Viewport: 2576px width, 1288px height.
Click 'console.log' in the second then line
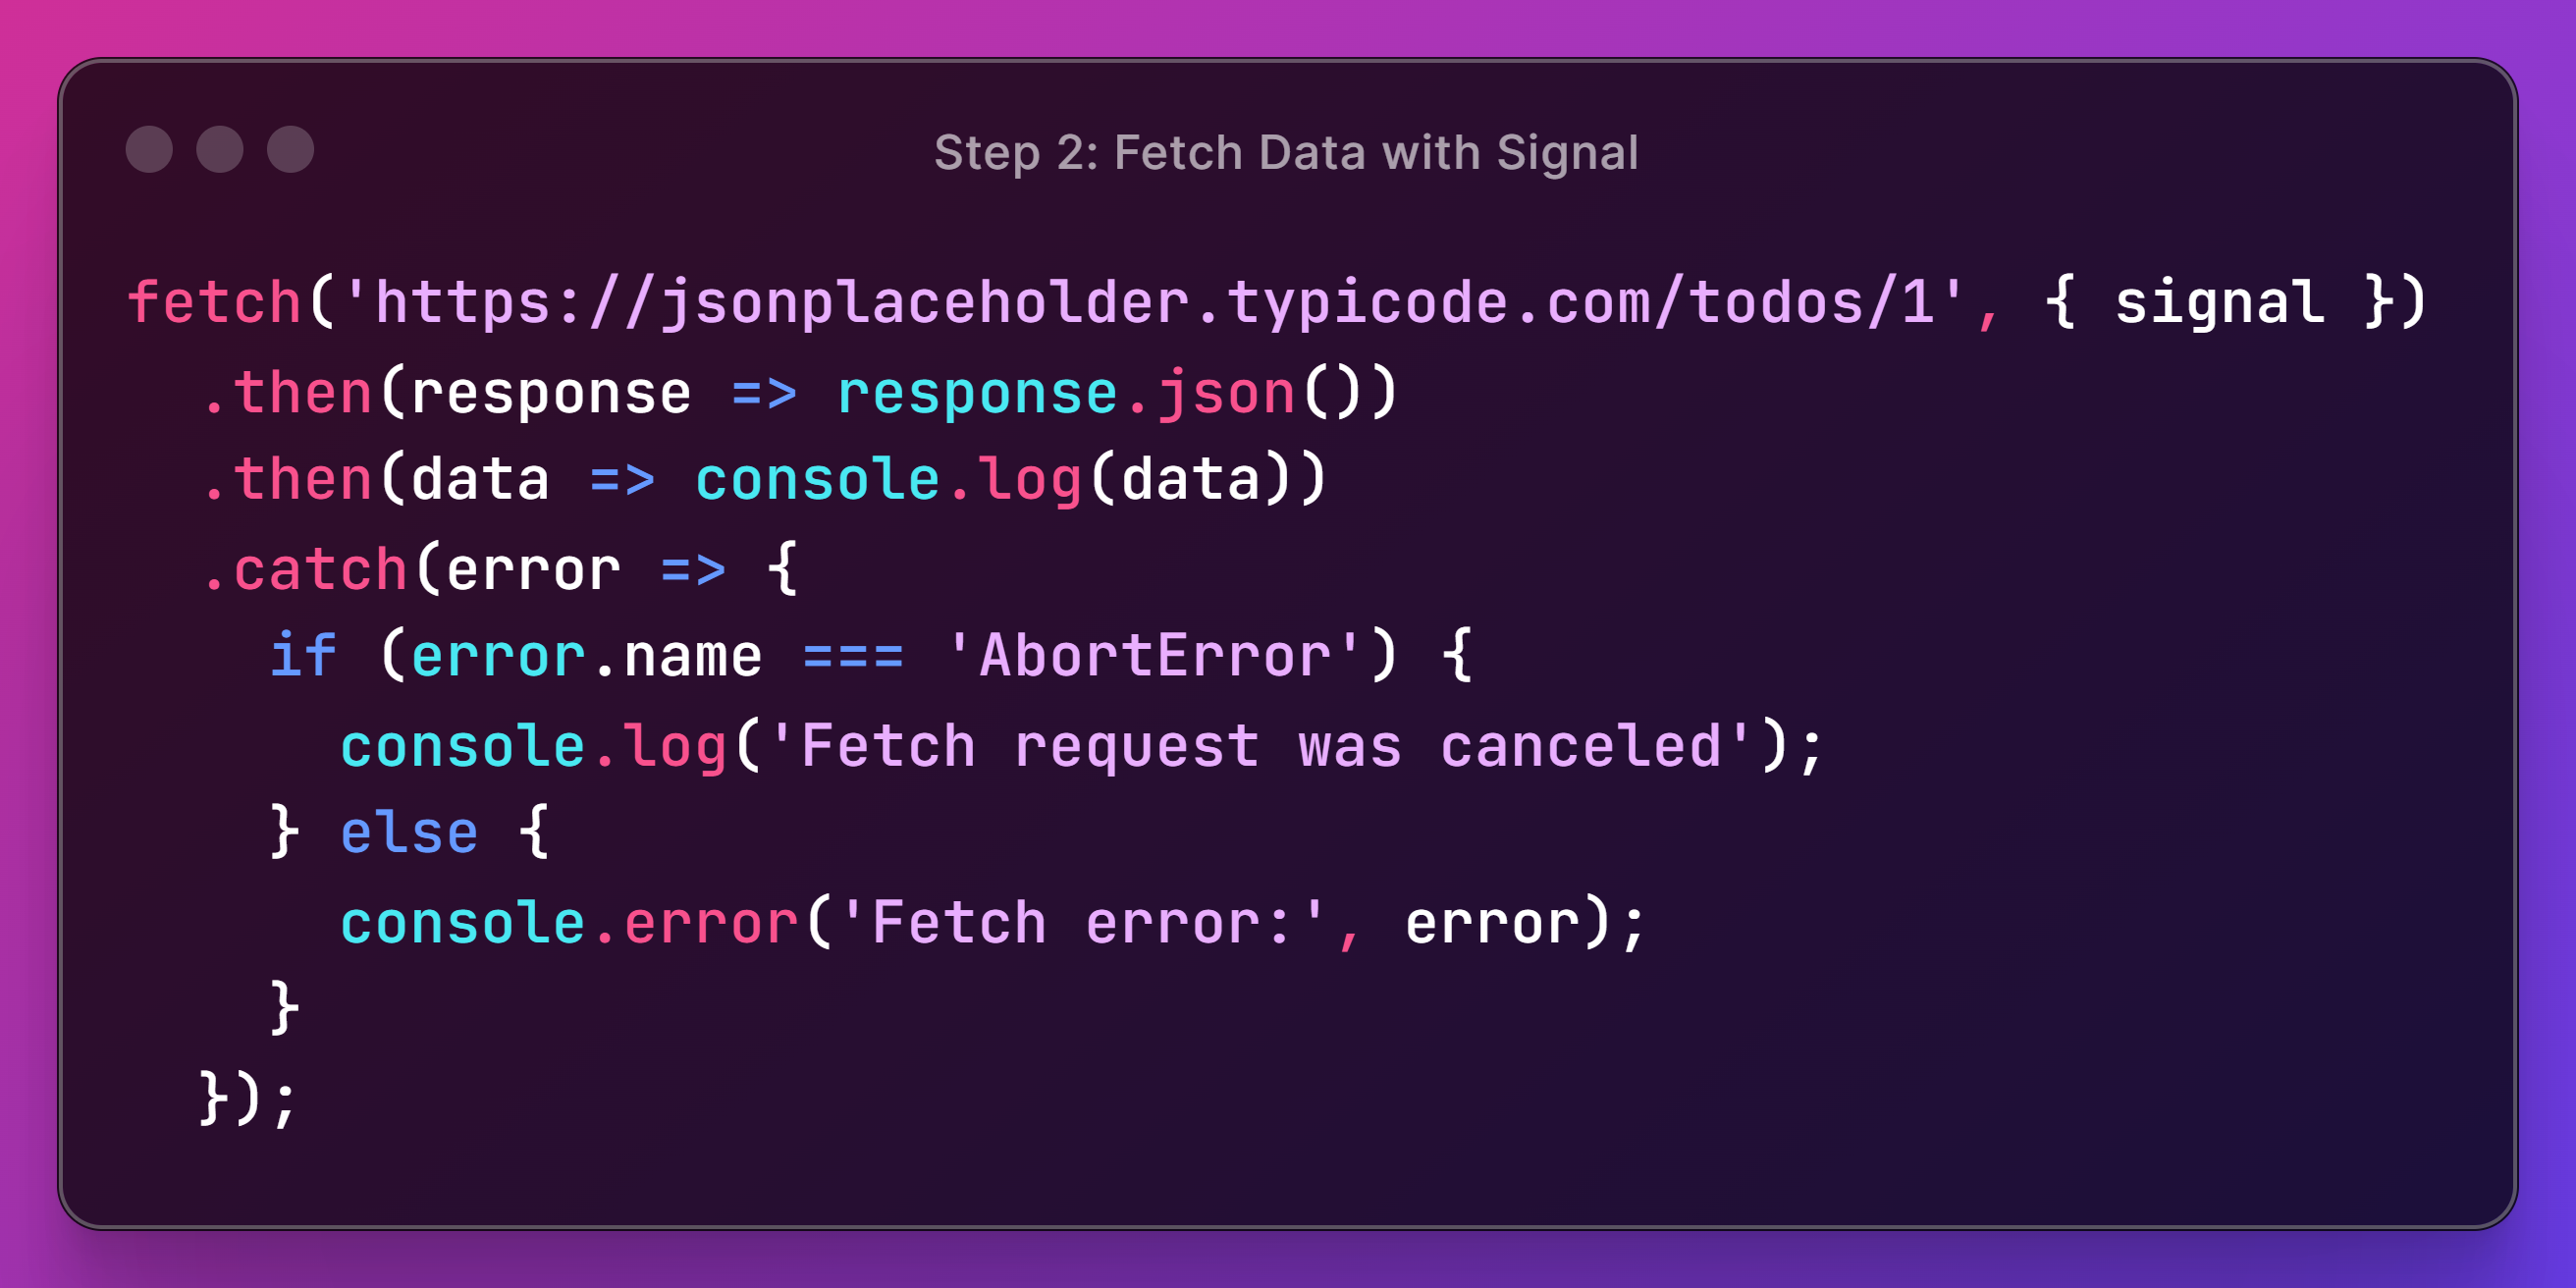point(888,480)
